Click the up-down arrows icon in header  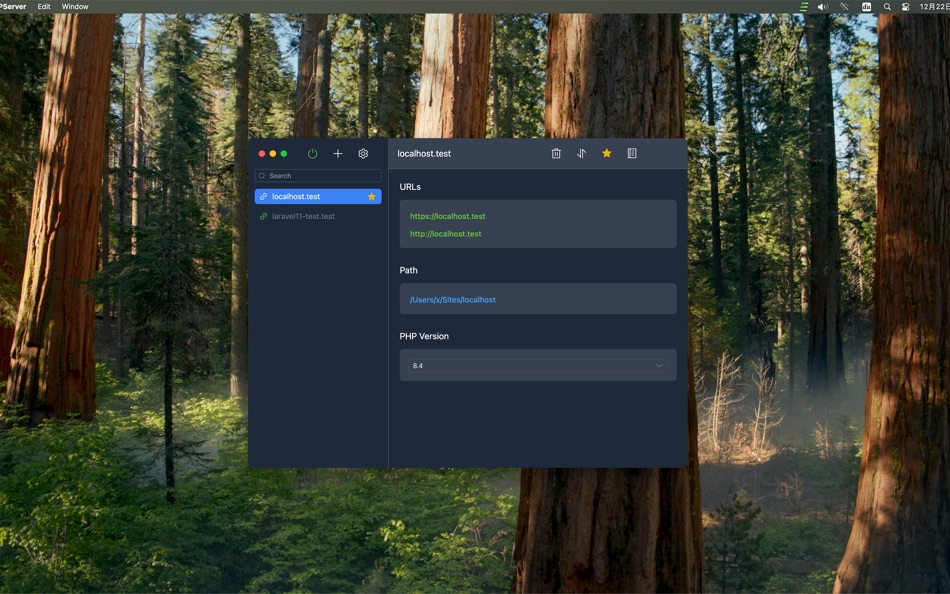click(581, 153)
